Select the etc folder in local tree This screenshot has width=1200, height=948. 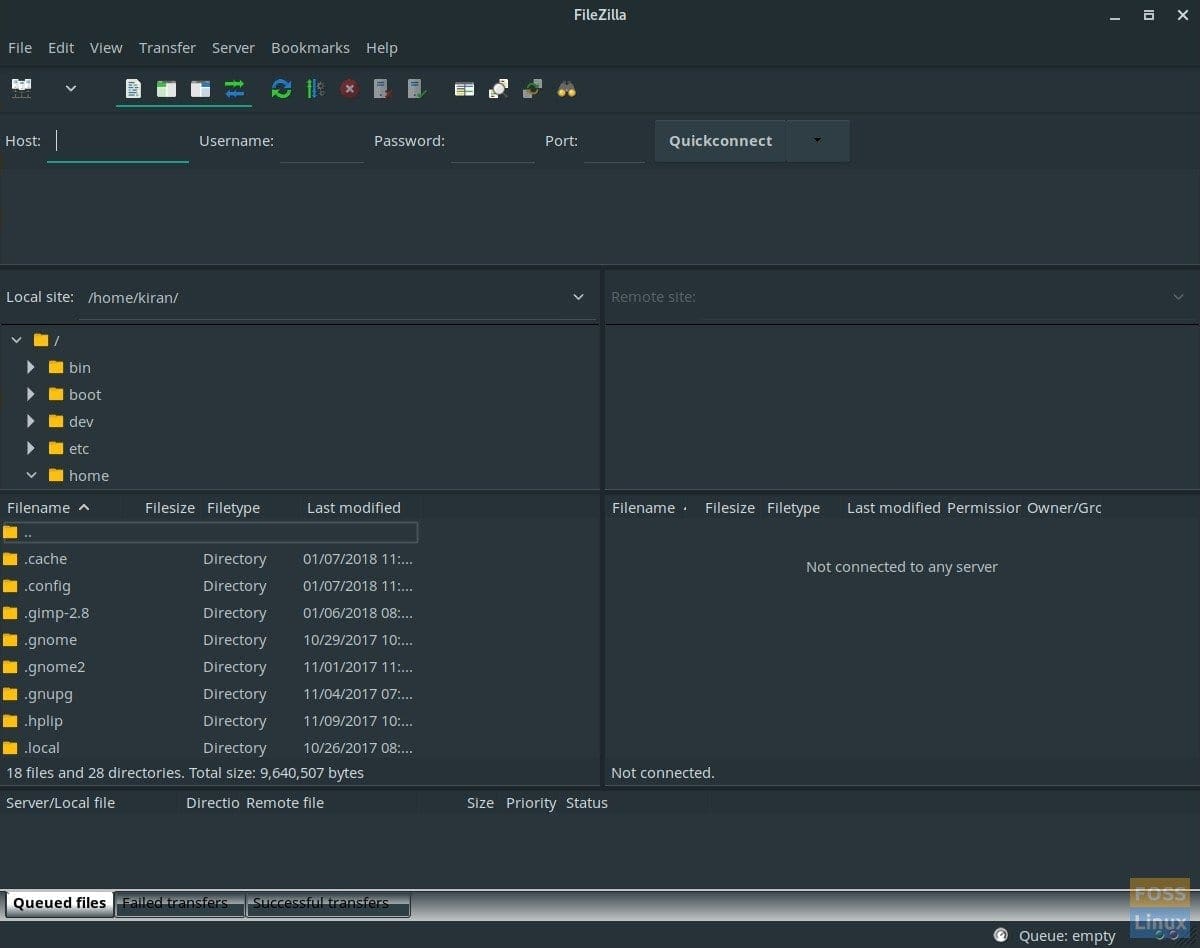79,448
